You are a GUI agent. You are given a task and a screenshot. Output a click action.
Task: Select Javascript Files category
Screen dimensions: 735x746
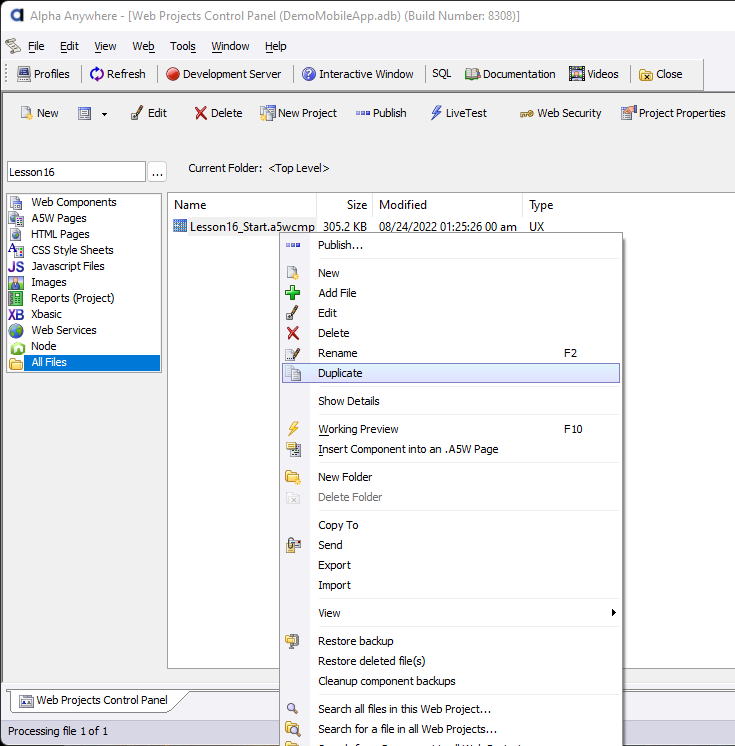pos(68,266)
